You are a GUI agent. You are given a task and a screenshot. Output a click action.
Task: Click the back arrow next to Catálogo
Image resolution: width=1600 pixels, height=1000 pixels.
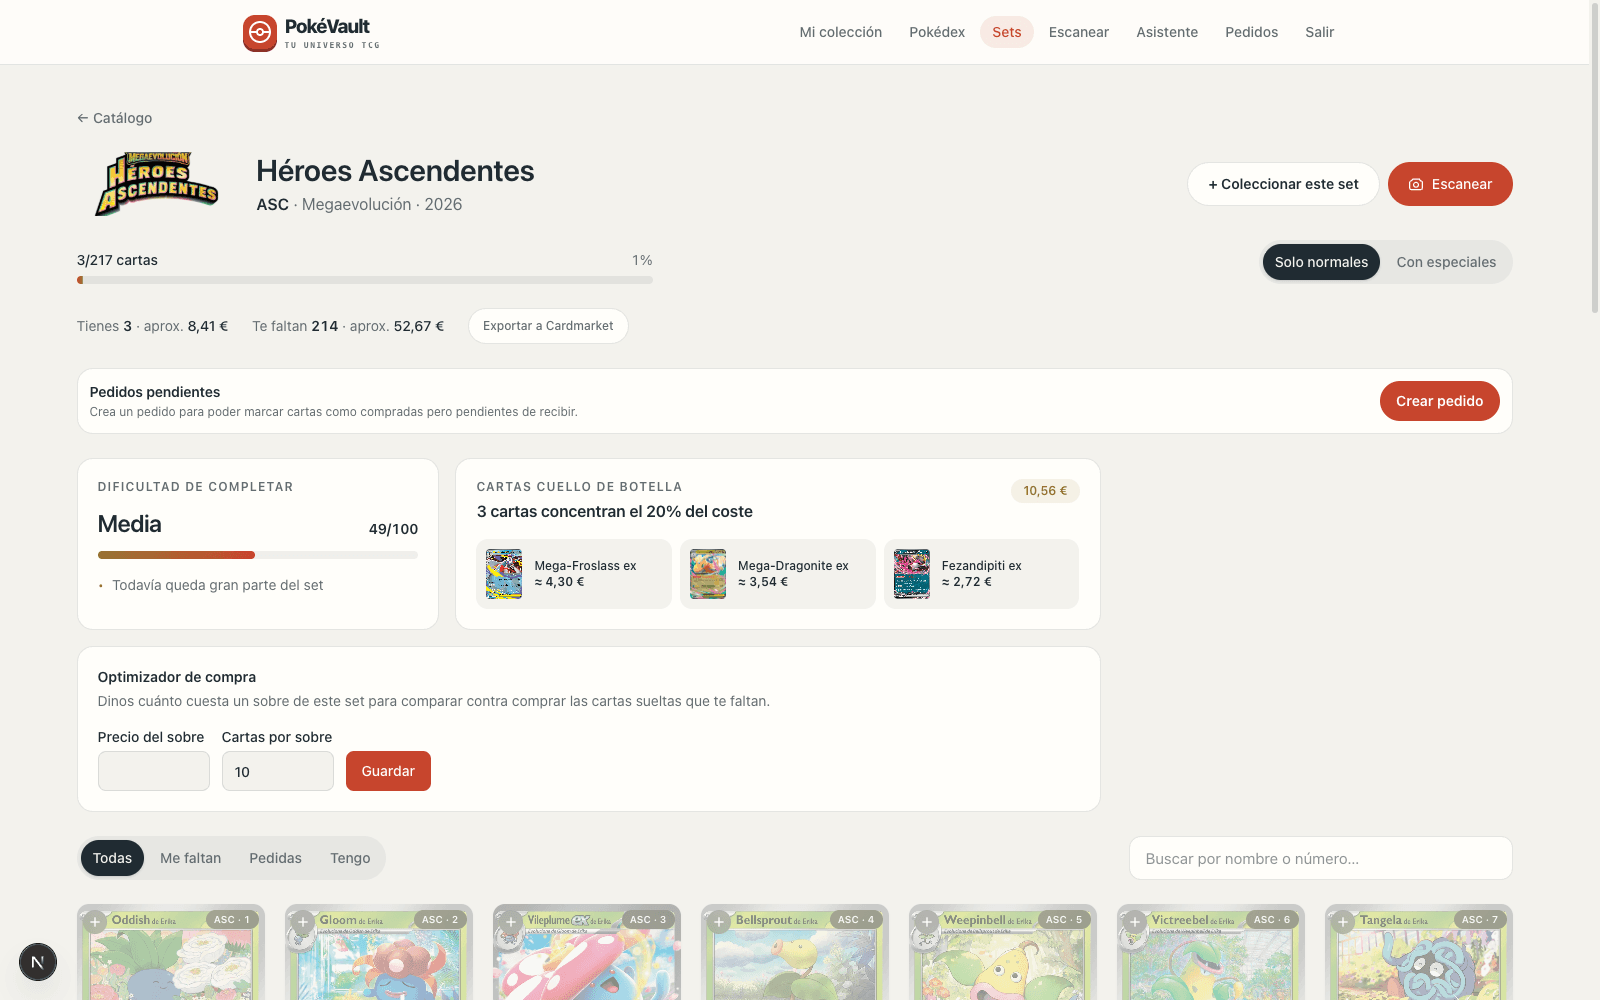pos(83,118)
